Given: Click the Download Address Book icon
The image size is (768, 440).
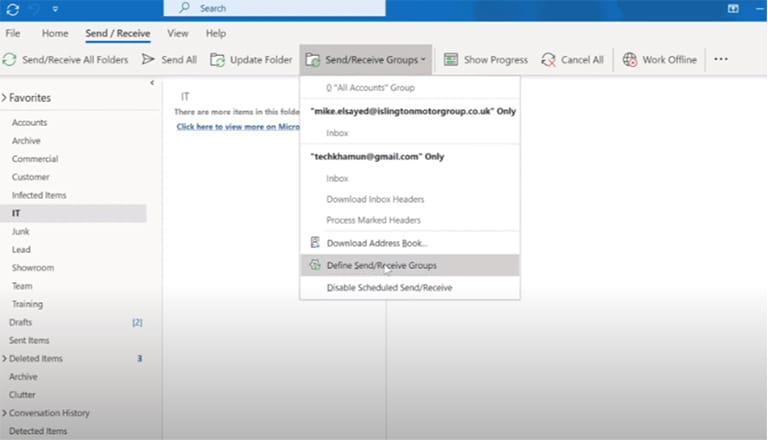Looking at the screenshot, I should point(315,243).
